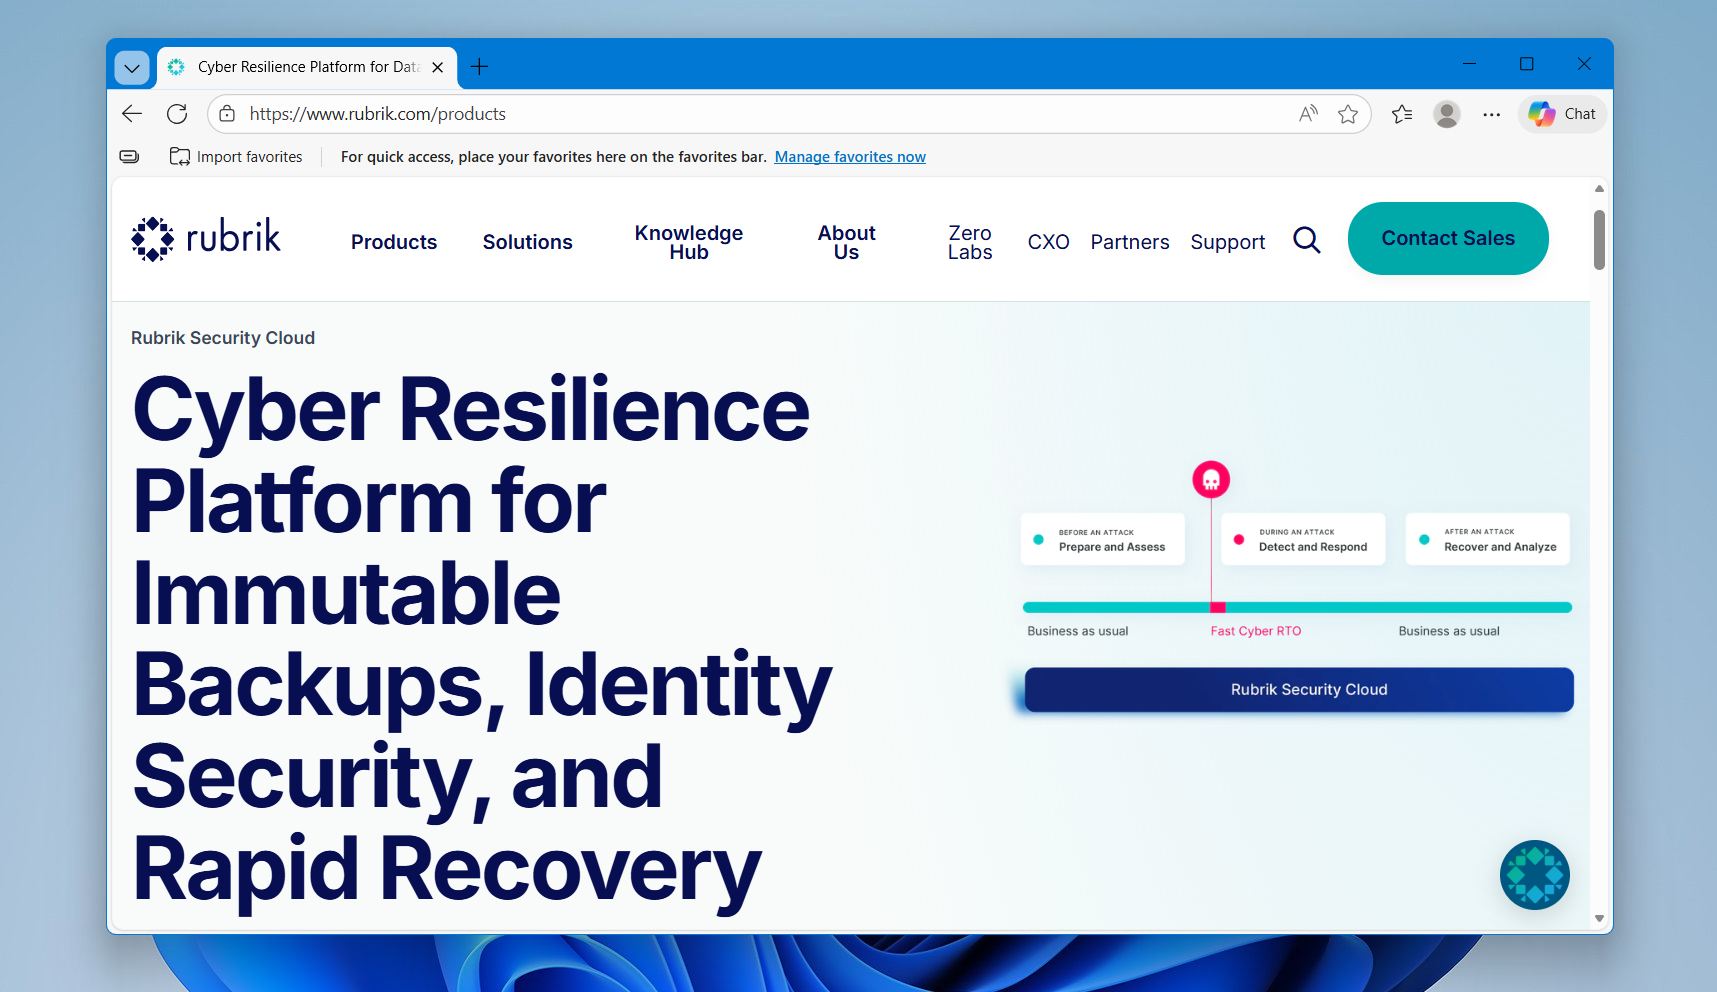Open the Solutions navigation menu
The image size is (1717, 992).
point(527,242)
